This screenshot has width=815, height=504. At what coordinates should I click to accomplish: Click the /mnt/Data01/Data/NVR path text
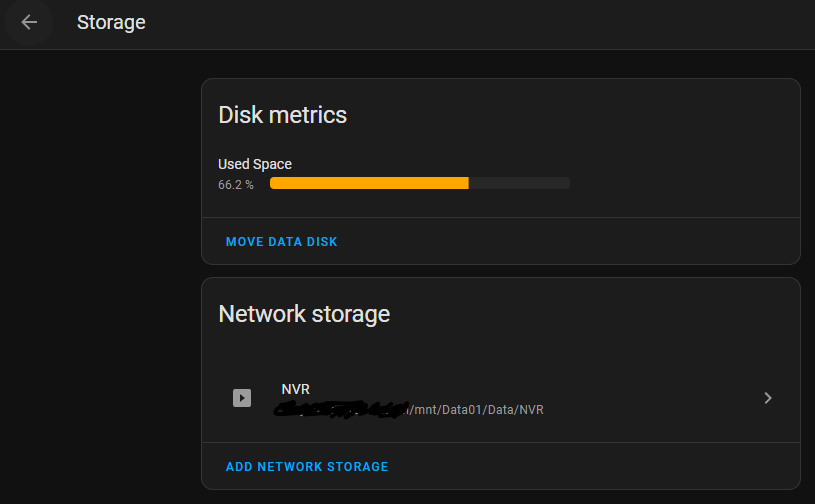point(479,410)
